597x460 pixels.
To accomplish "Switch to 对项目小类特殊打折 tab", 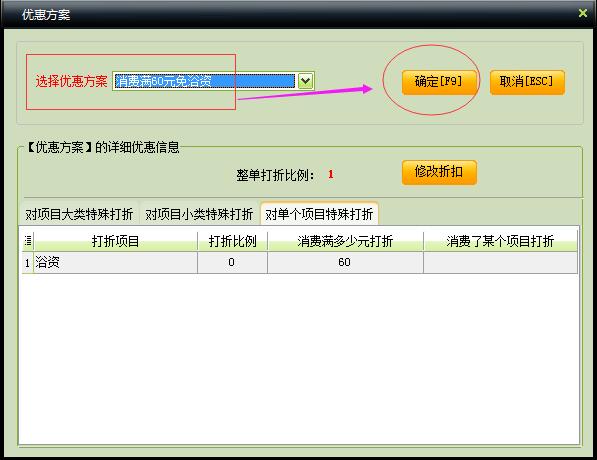I will point(199,214).
